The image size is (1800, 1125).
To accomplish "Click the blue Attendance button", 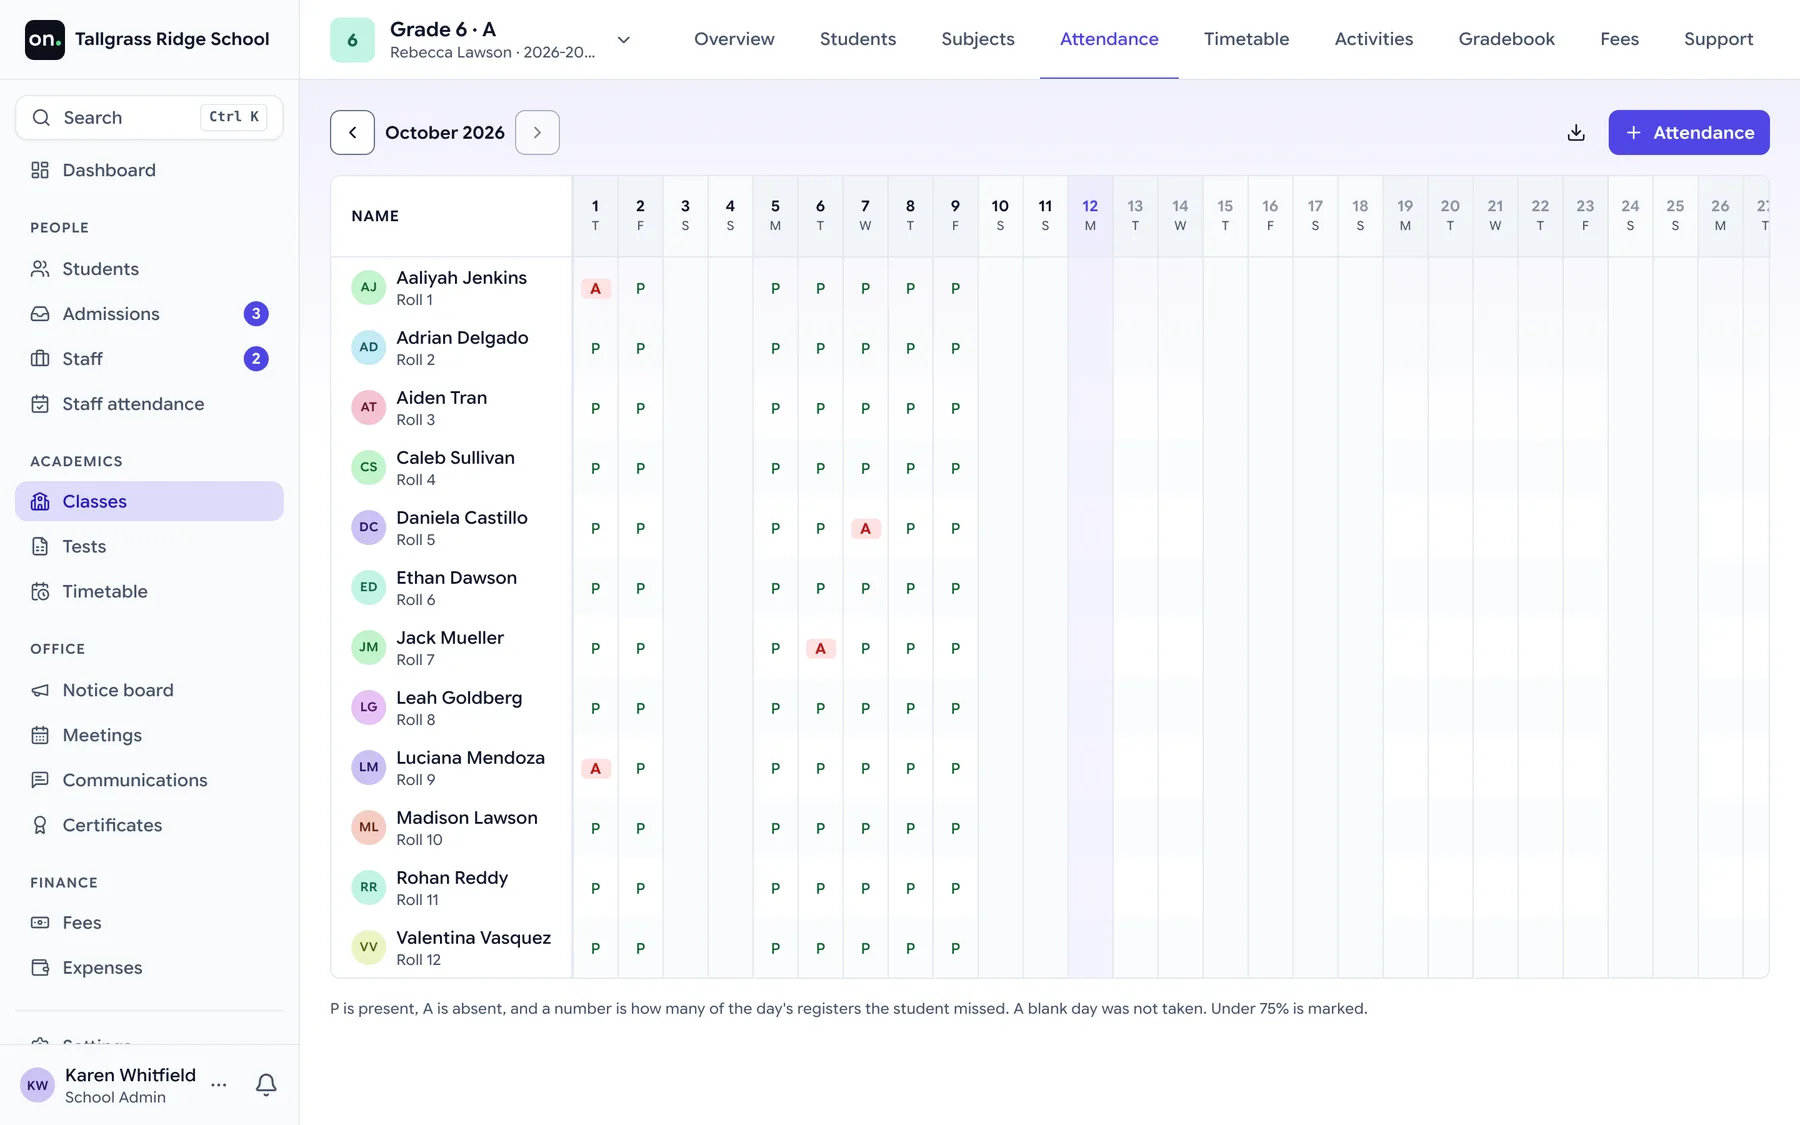I will 1689,132.
